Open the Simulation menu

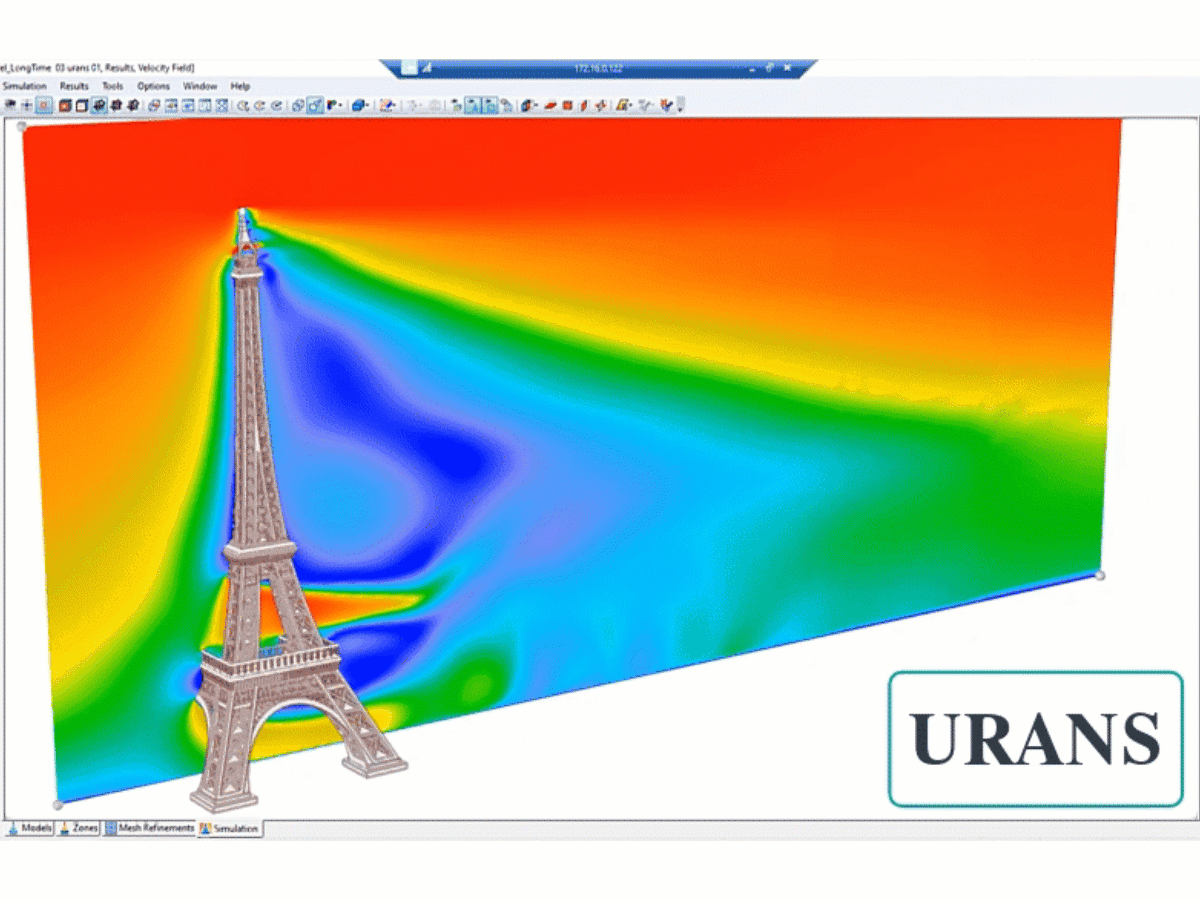(25, 86)
